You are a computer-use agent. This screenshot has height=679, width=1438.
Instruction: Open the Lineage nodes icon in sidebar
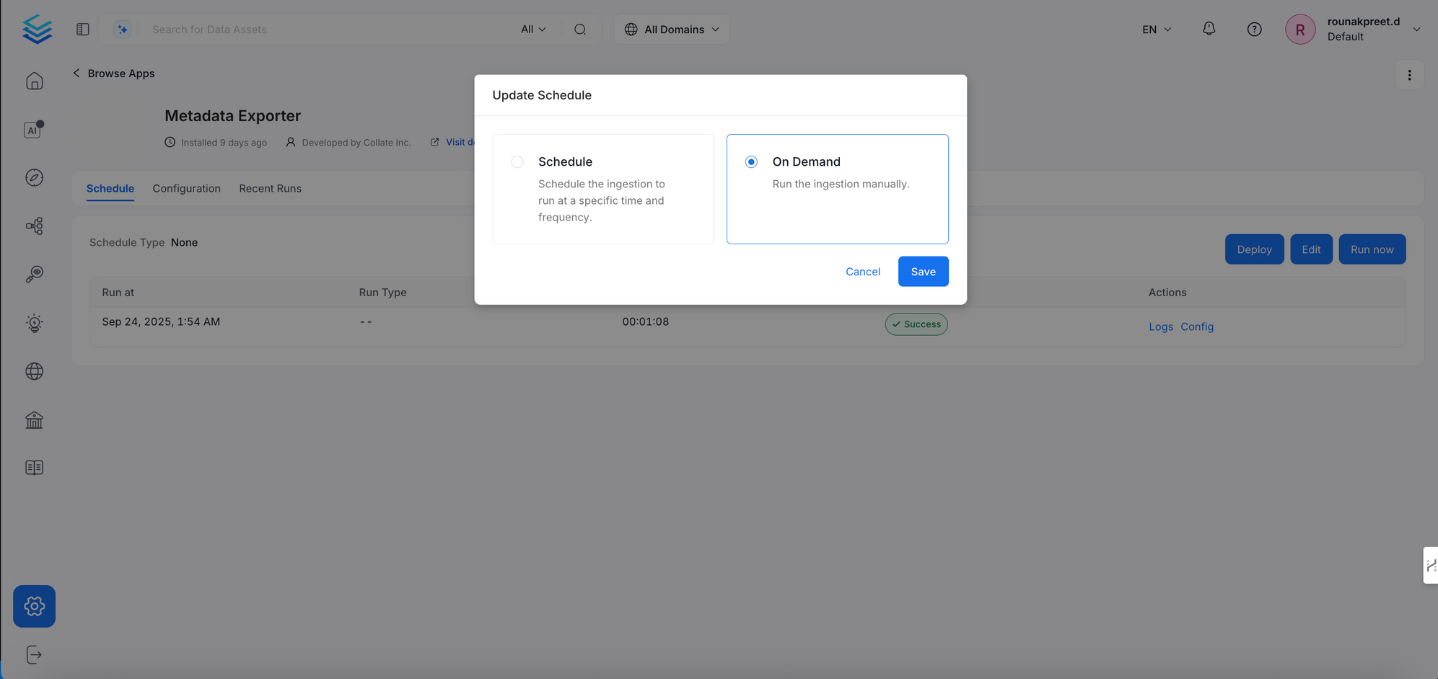point(34,227)
